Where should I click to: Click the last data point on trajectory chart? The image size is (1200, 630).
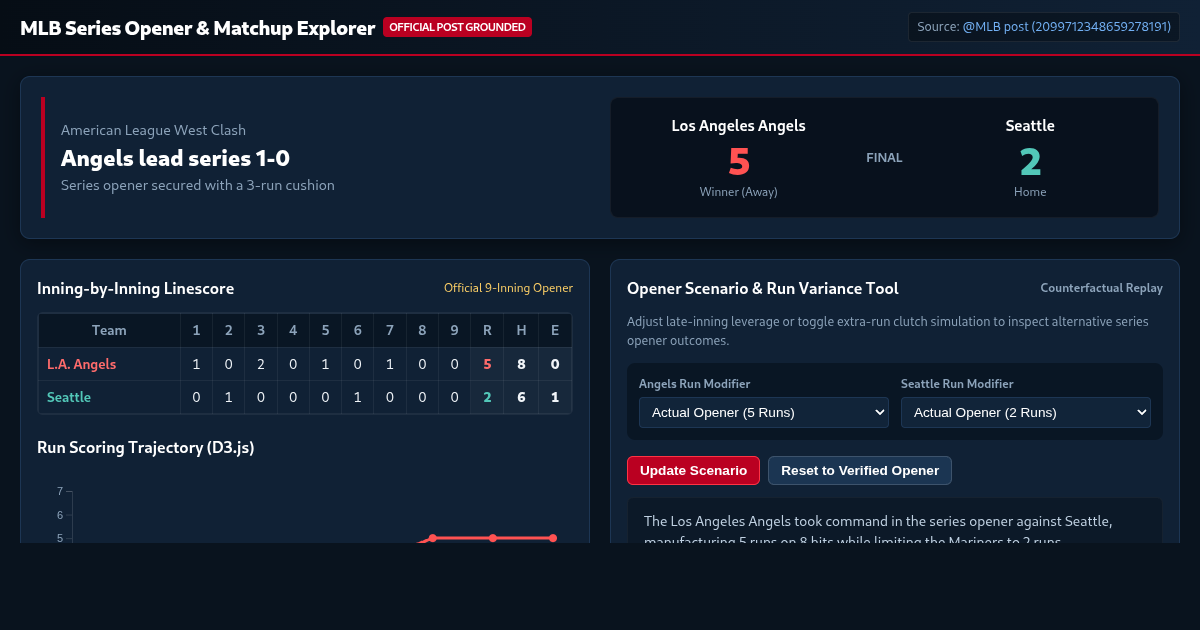[553, 538]
